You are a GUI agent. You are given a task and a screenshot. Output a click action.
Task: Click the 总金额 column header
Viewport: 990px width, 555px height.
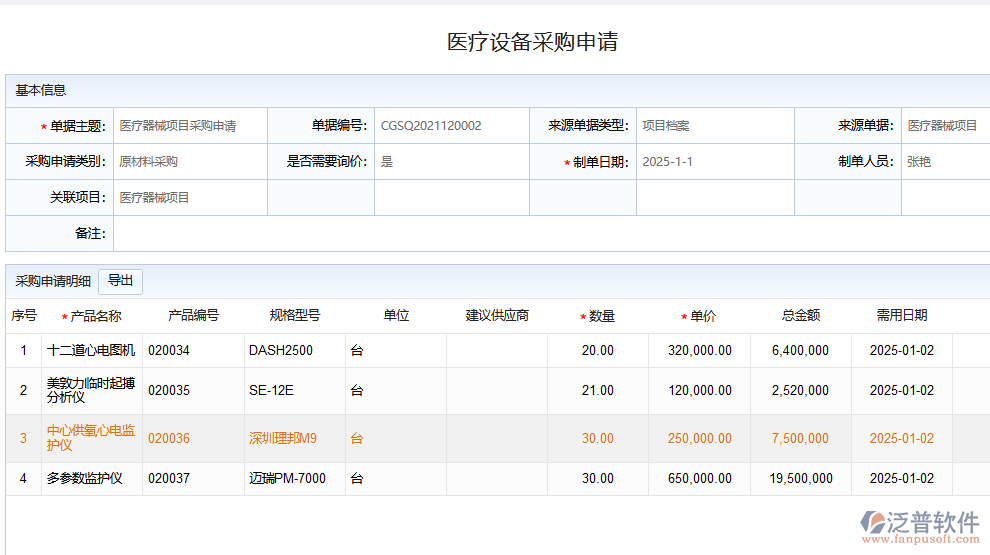800,316
